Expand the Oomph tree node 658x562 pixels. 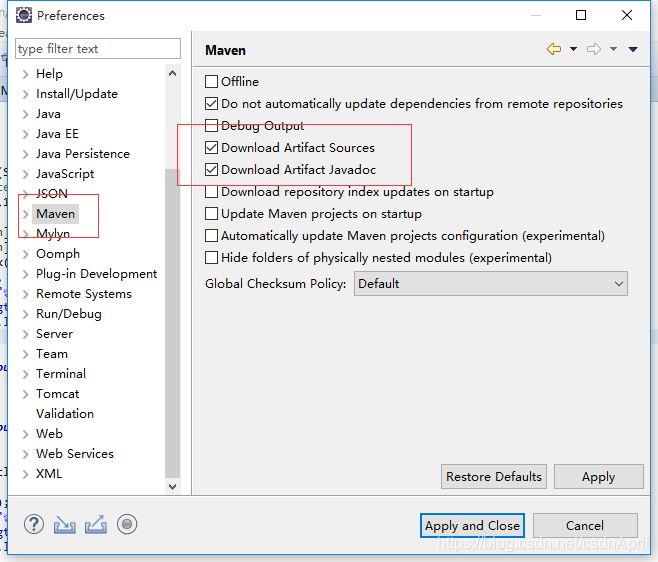[x=26, y=254]
